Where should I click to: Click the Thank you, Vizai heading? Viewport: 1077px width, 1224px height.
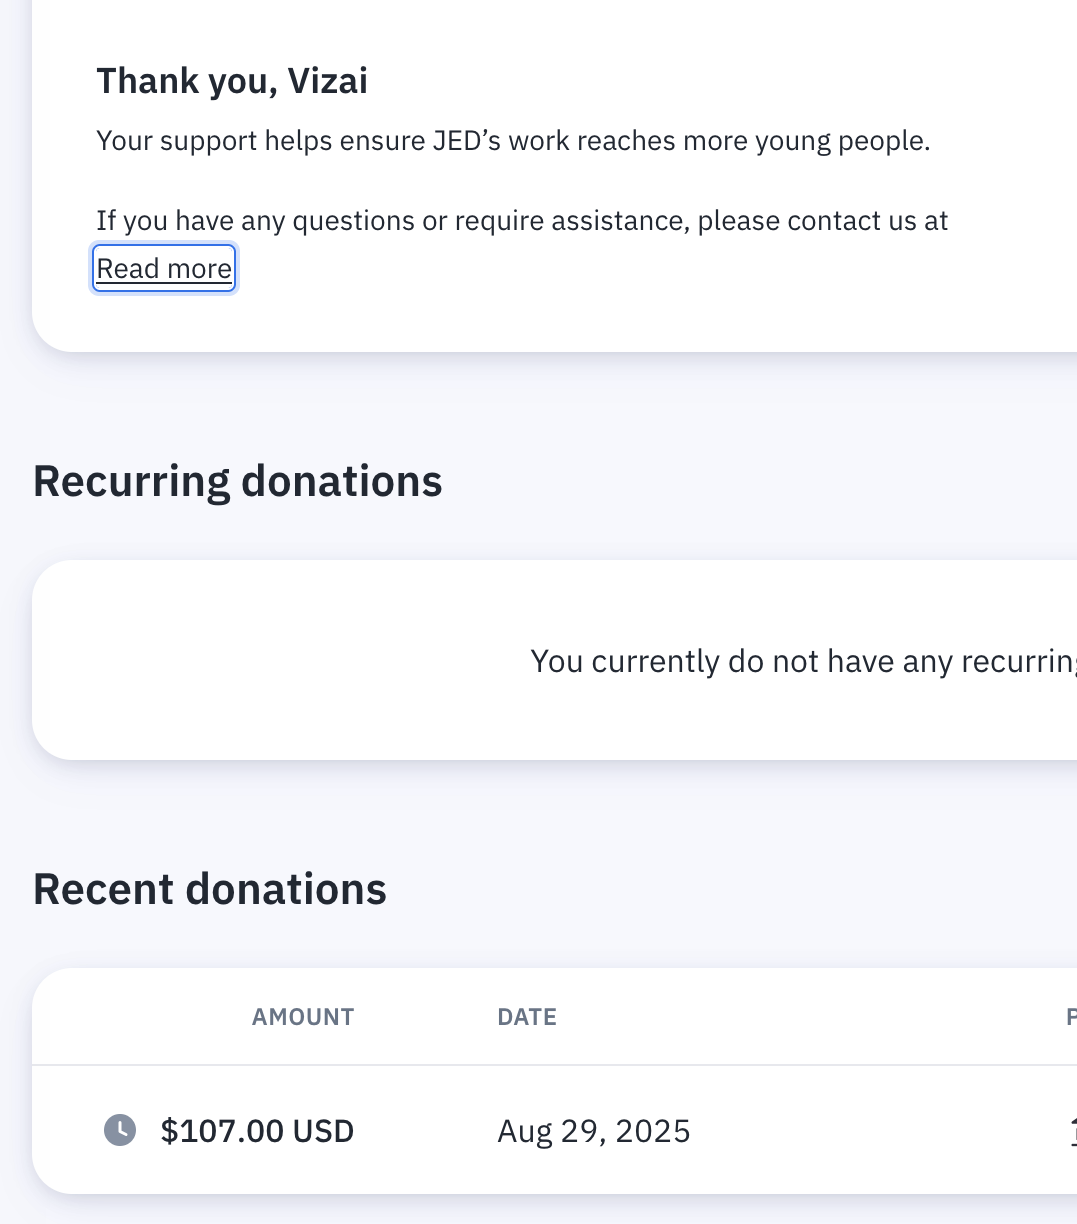[232, 81]
